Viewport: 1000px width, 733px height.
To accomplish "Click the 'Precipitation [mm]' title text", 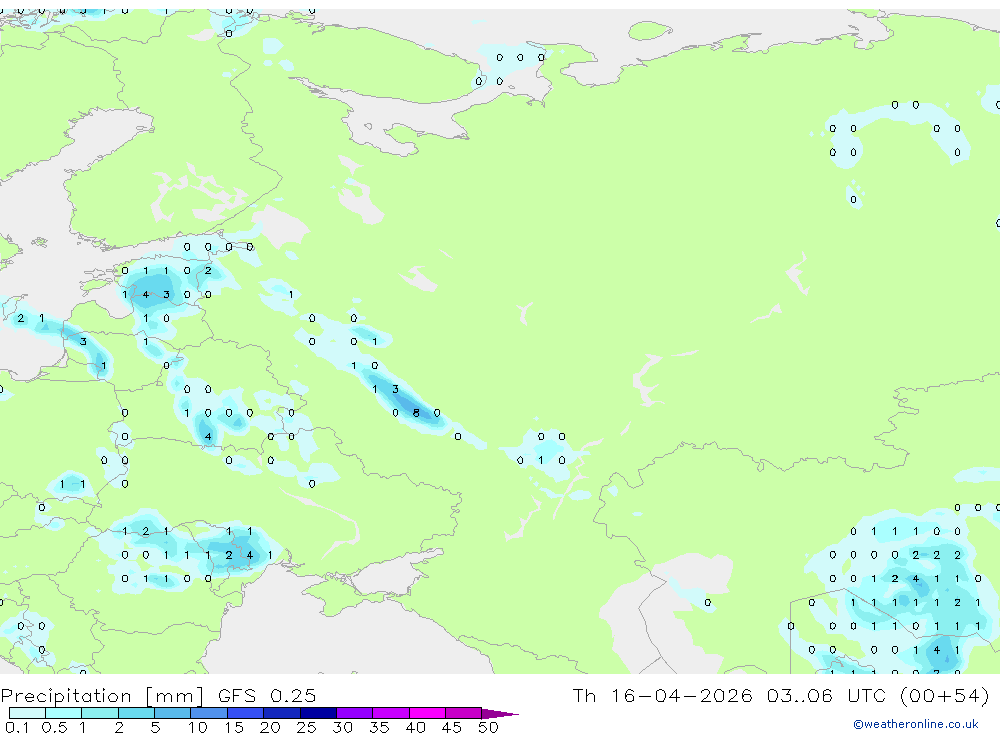I will tap(103, 695).
